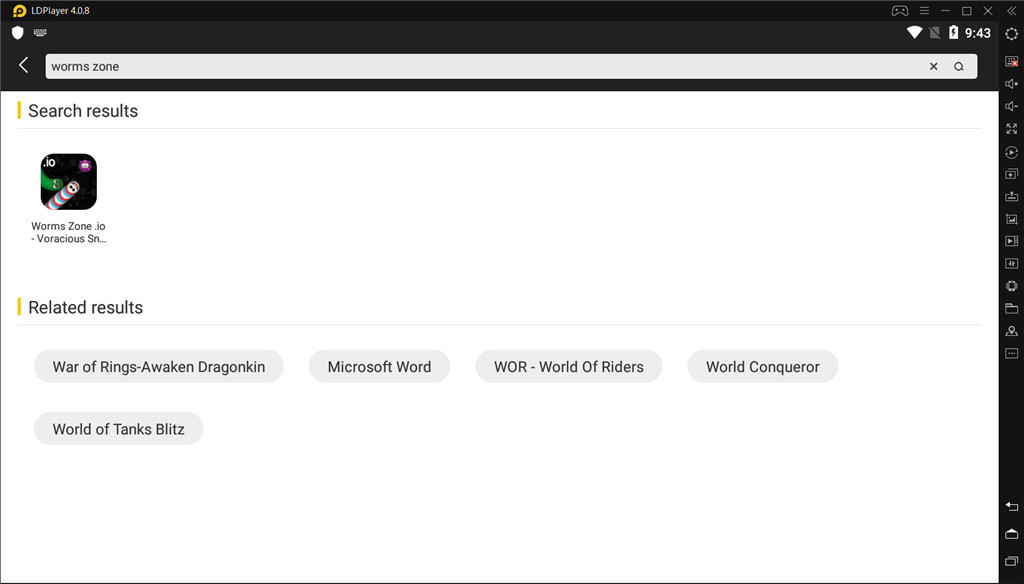Collapse the right sidebar with the double-chevron
The width and height of the screenshot is (1024, 584).
[1011, 11]
